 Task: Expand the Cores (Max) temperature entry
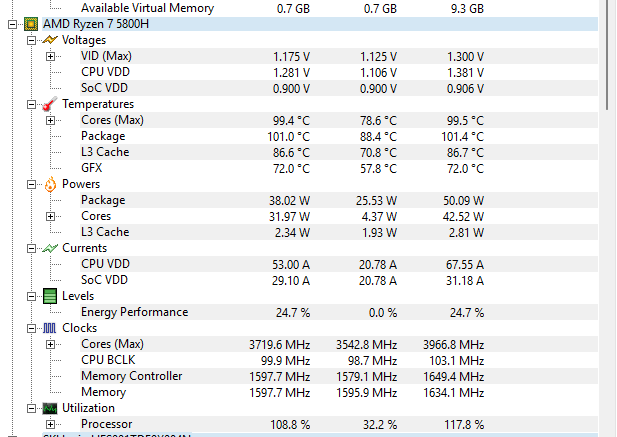click(x=50, y=120)
